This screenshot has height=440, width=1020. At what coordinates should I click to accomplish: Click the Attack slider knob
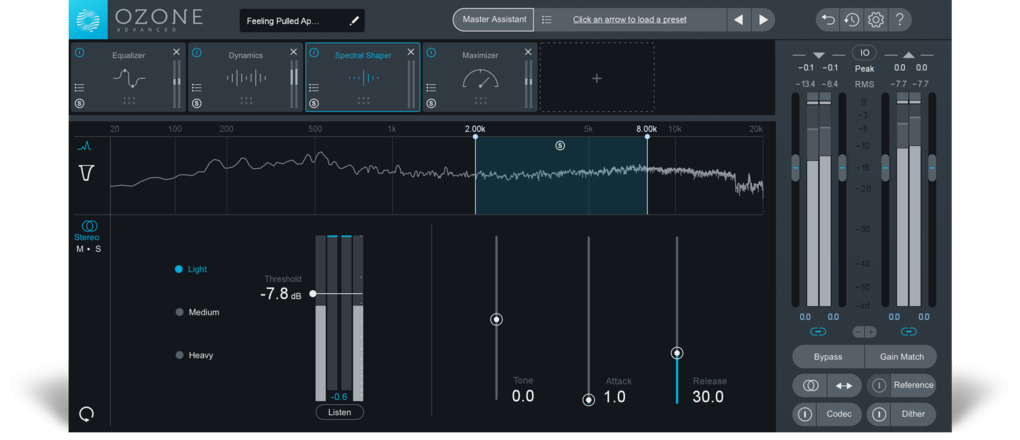pyautogui.click(x=589, y=400)
